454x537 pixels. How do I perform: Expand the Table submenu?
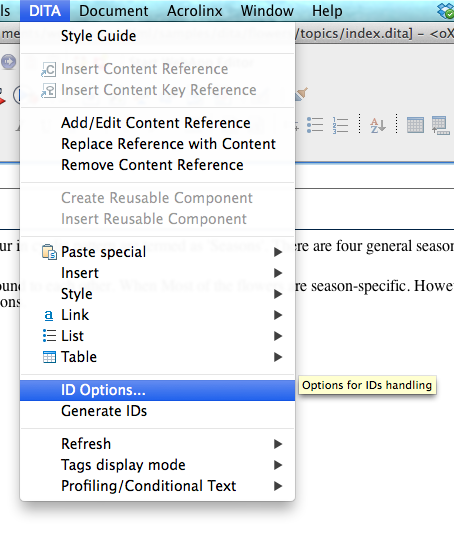157,357
